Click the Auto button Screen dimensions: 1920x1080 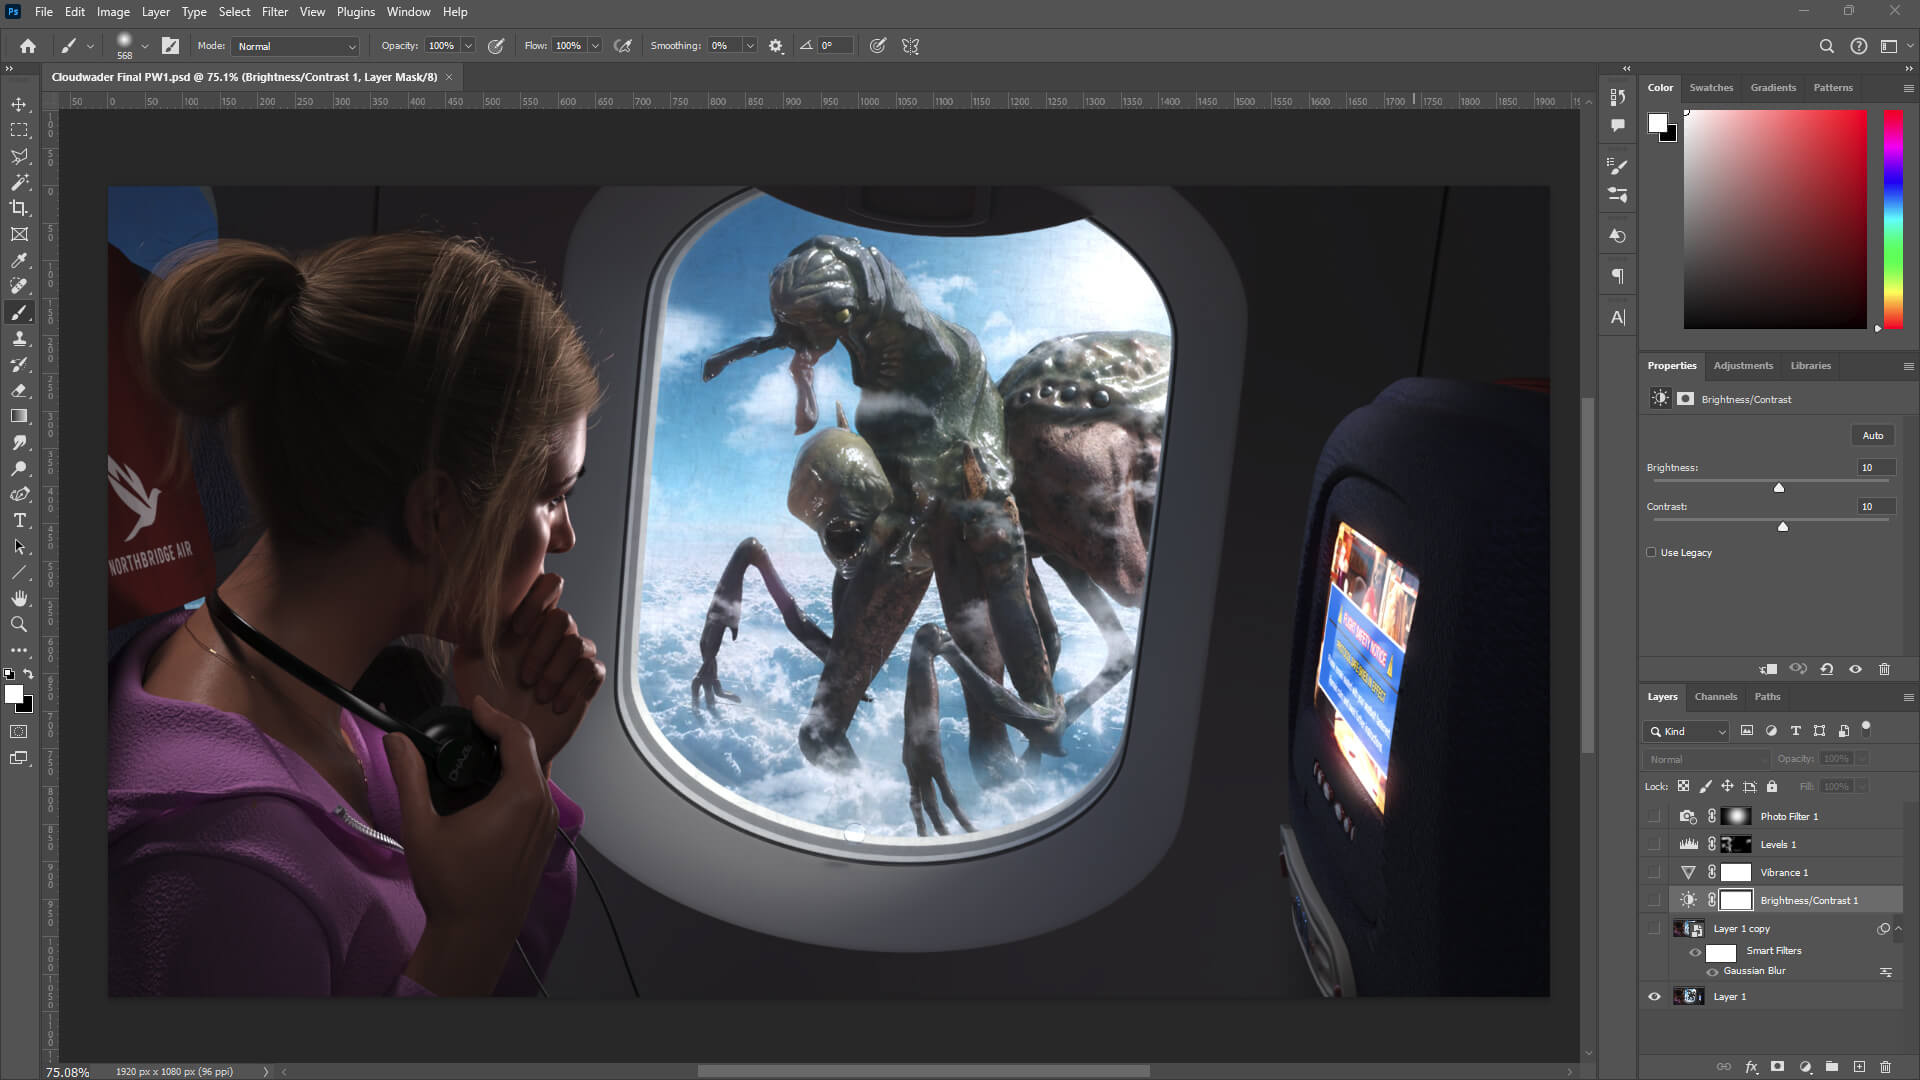pyautogui.click(x=1873, y=436)
